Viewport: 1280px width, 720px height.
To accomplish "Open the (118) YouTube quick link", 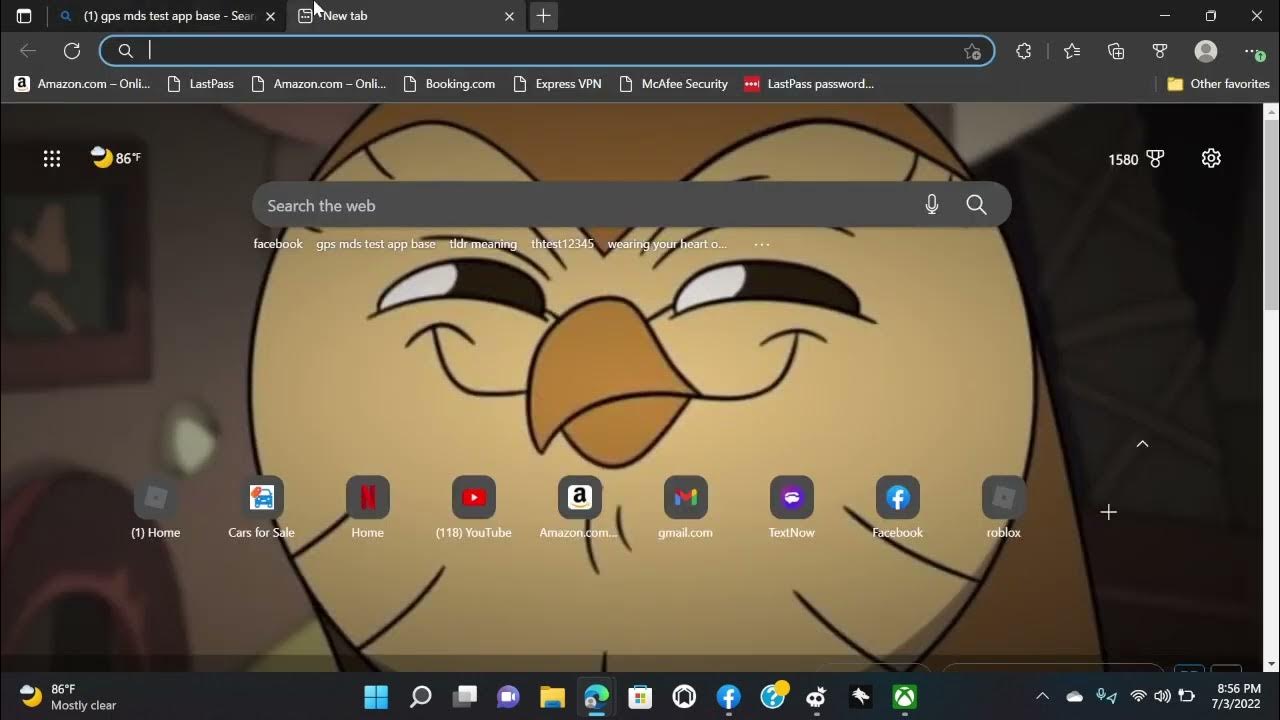I will 474,508.
